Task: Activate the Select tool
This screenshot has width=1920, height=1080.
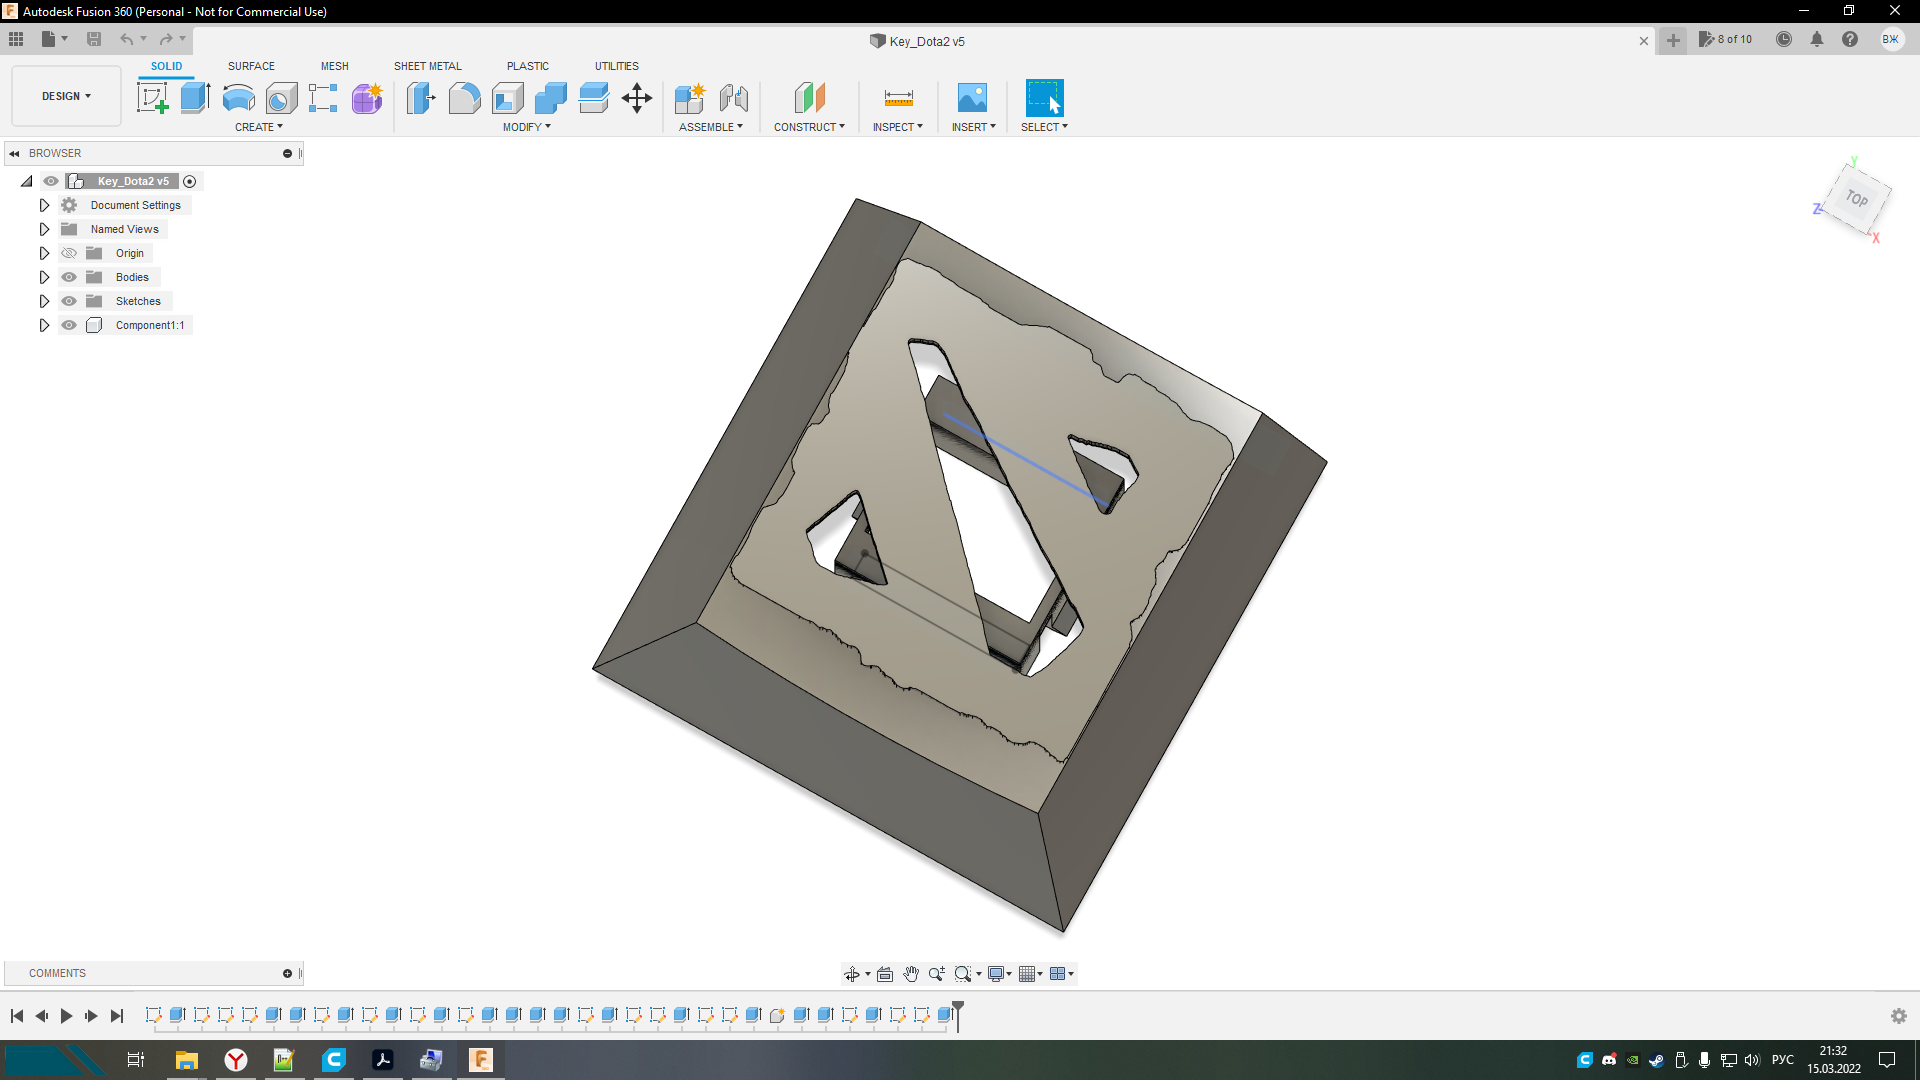Action: click(1045, 98)
